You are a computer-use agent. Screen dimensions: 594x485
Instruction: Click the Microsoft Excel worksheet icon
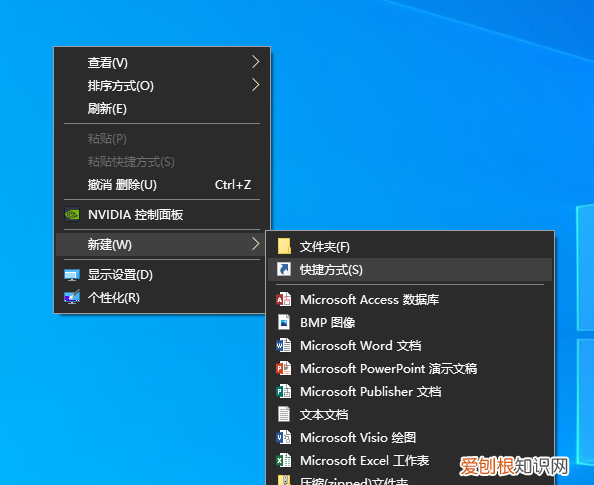click(x=284, y=460)
